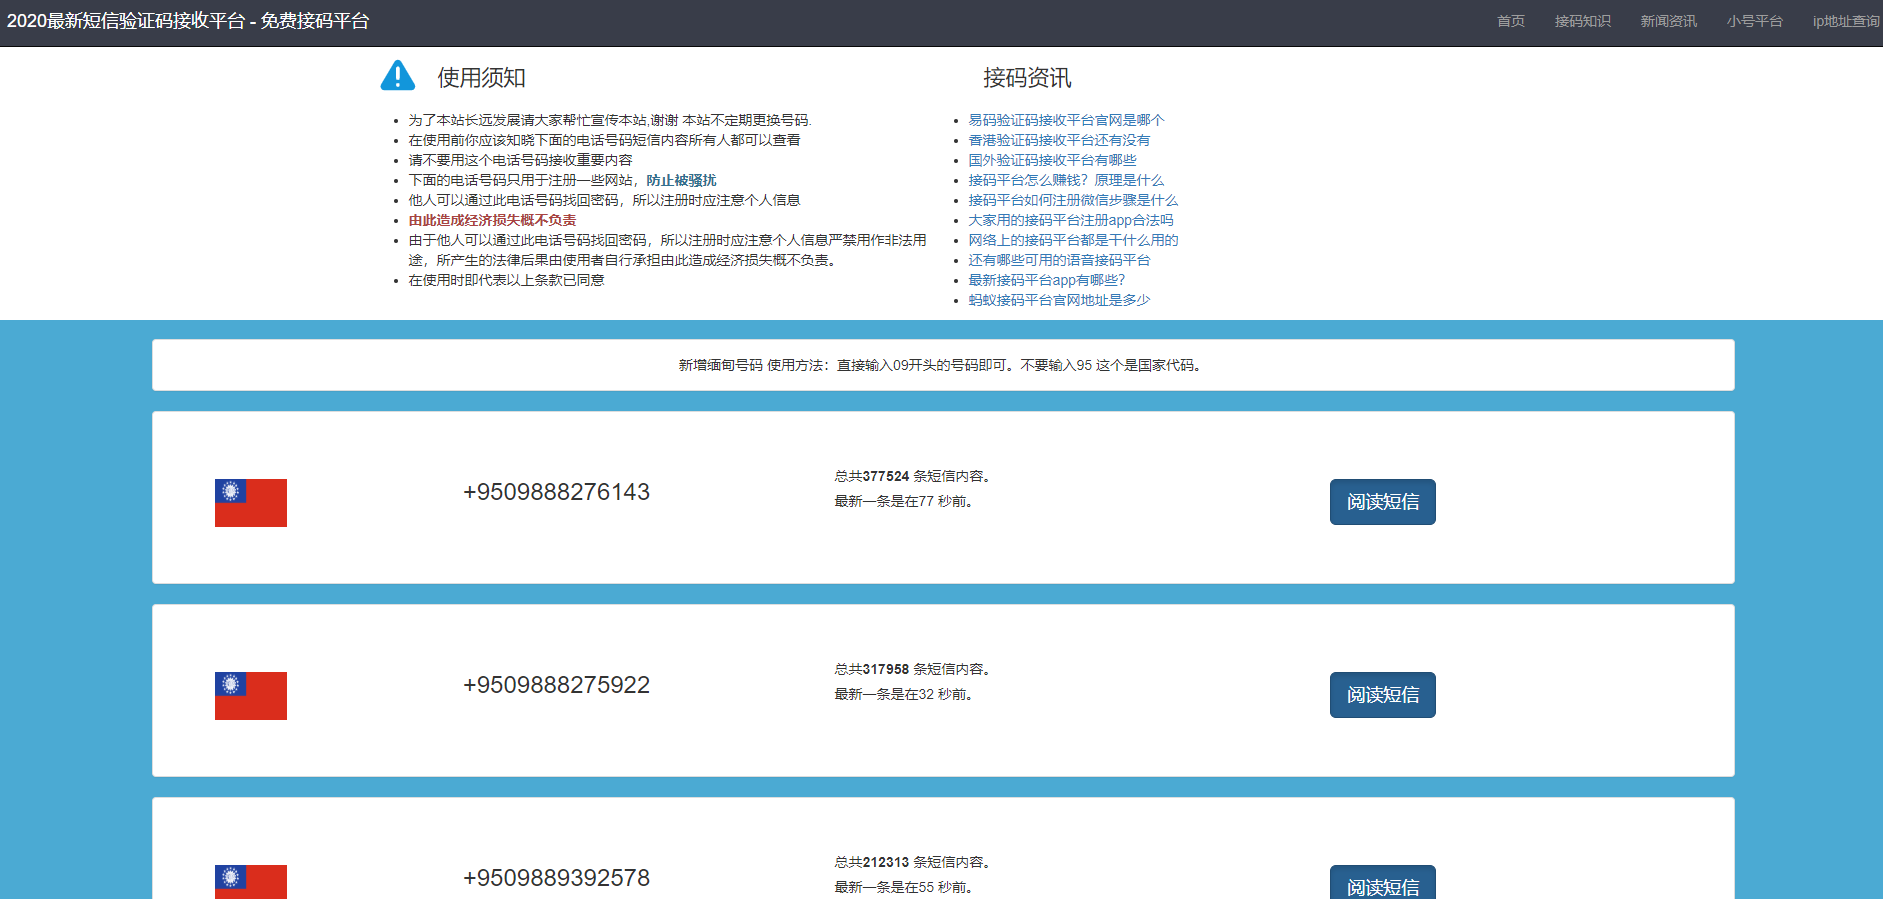
Task: Open article 蚂蚁接码平台官网地址是多少
Action: pyautogui.click(x=1059, y=300)
